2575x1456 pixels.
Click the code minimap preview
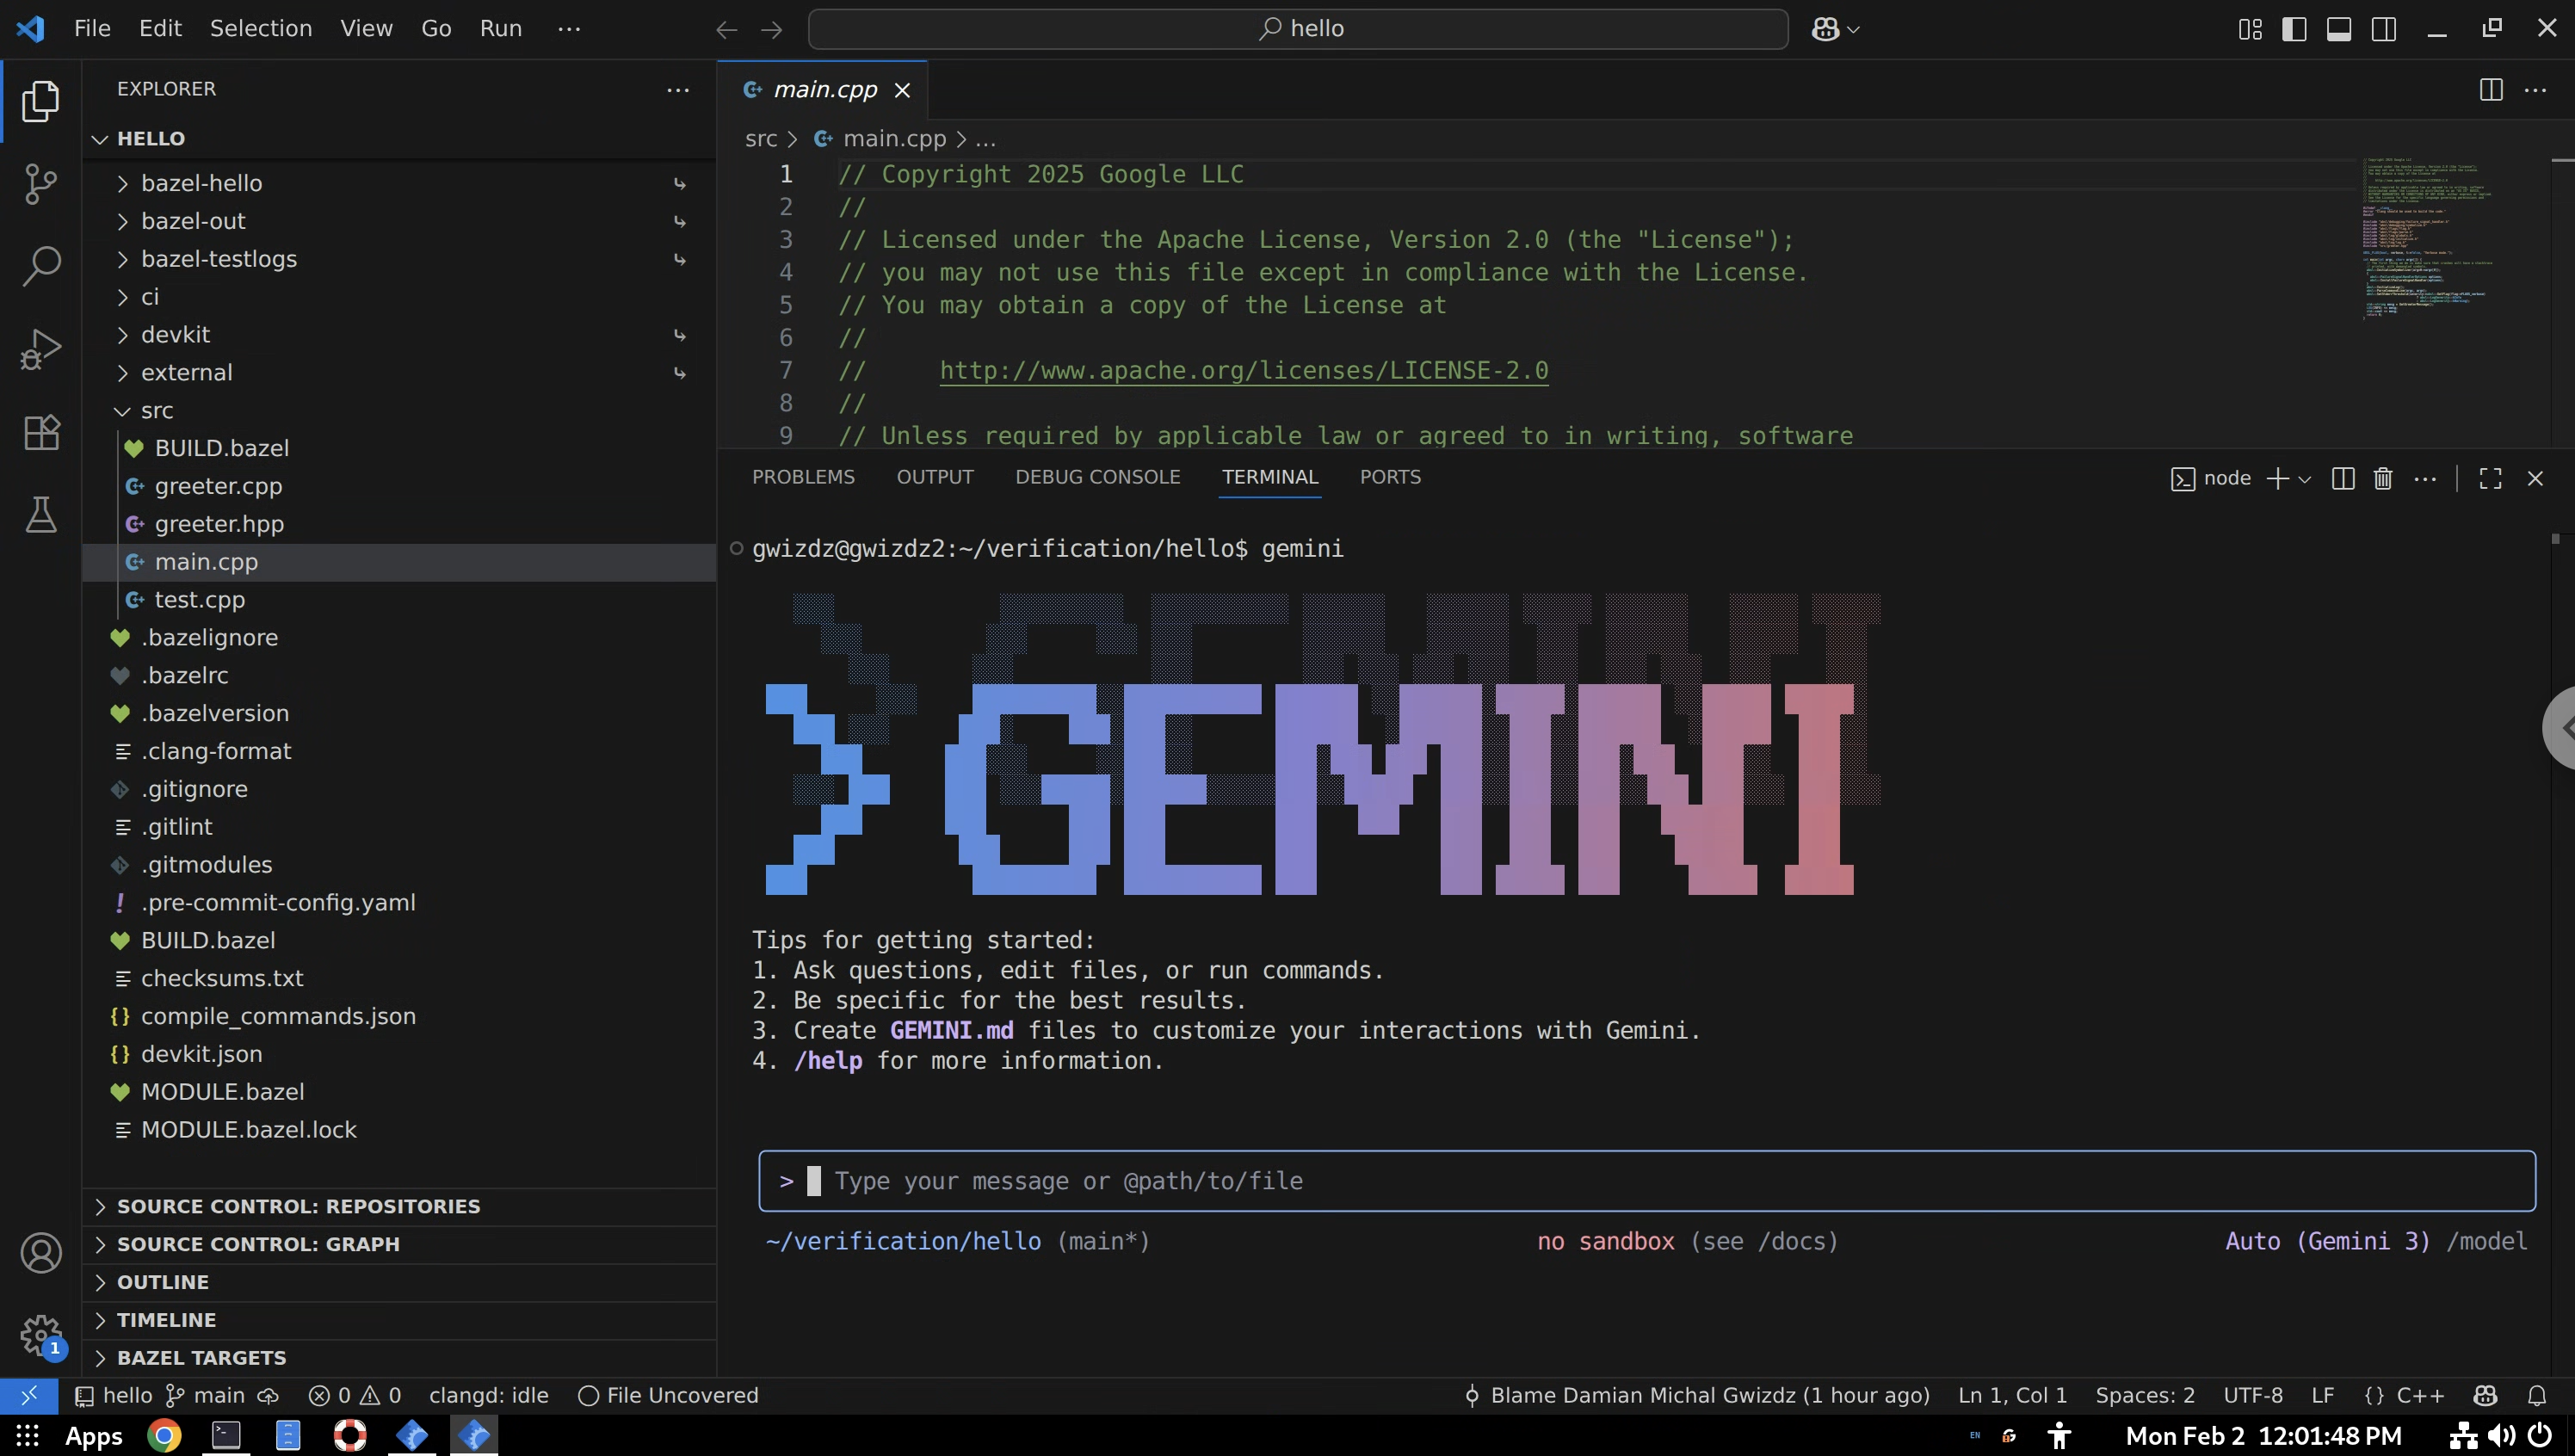(2428, 238)
